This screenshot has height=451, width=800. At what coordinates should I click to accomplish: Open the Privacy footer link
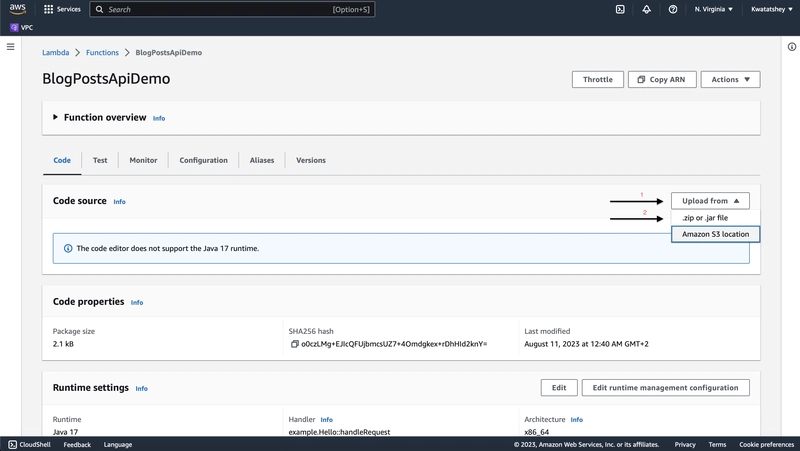tap(685, 445)
